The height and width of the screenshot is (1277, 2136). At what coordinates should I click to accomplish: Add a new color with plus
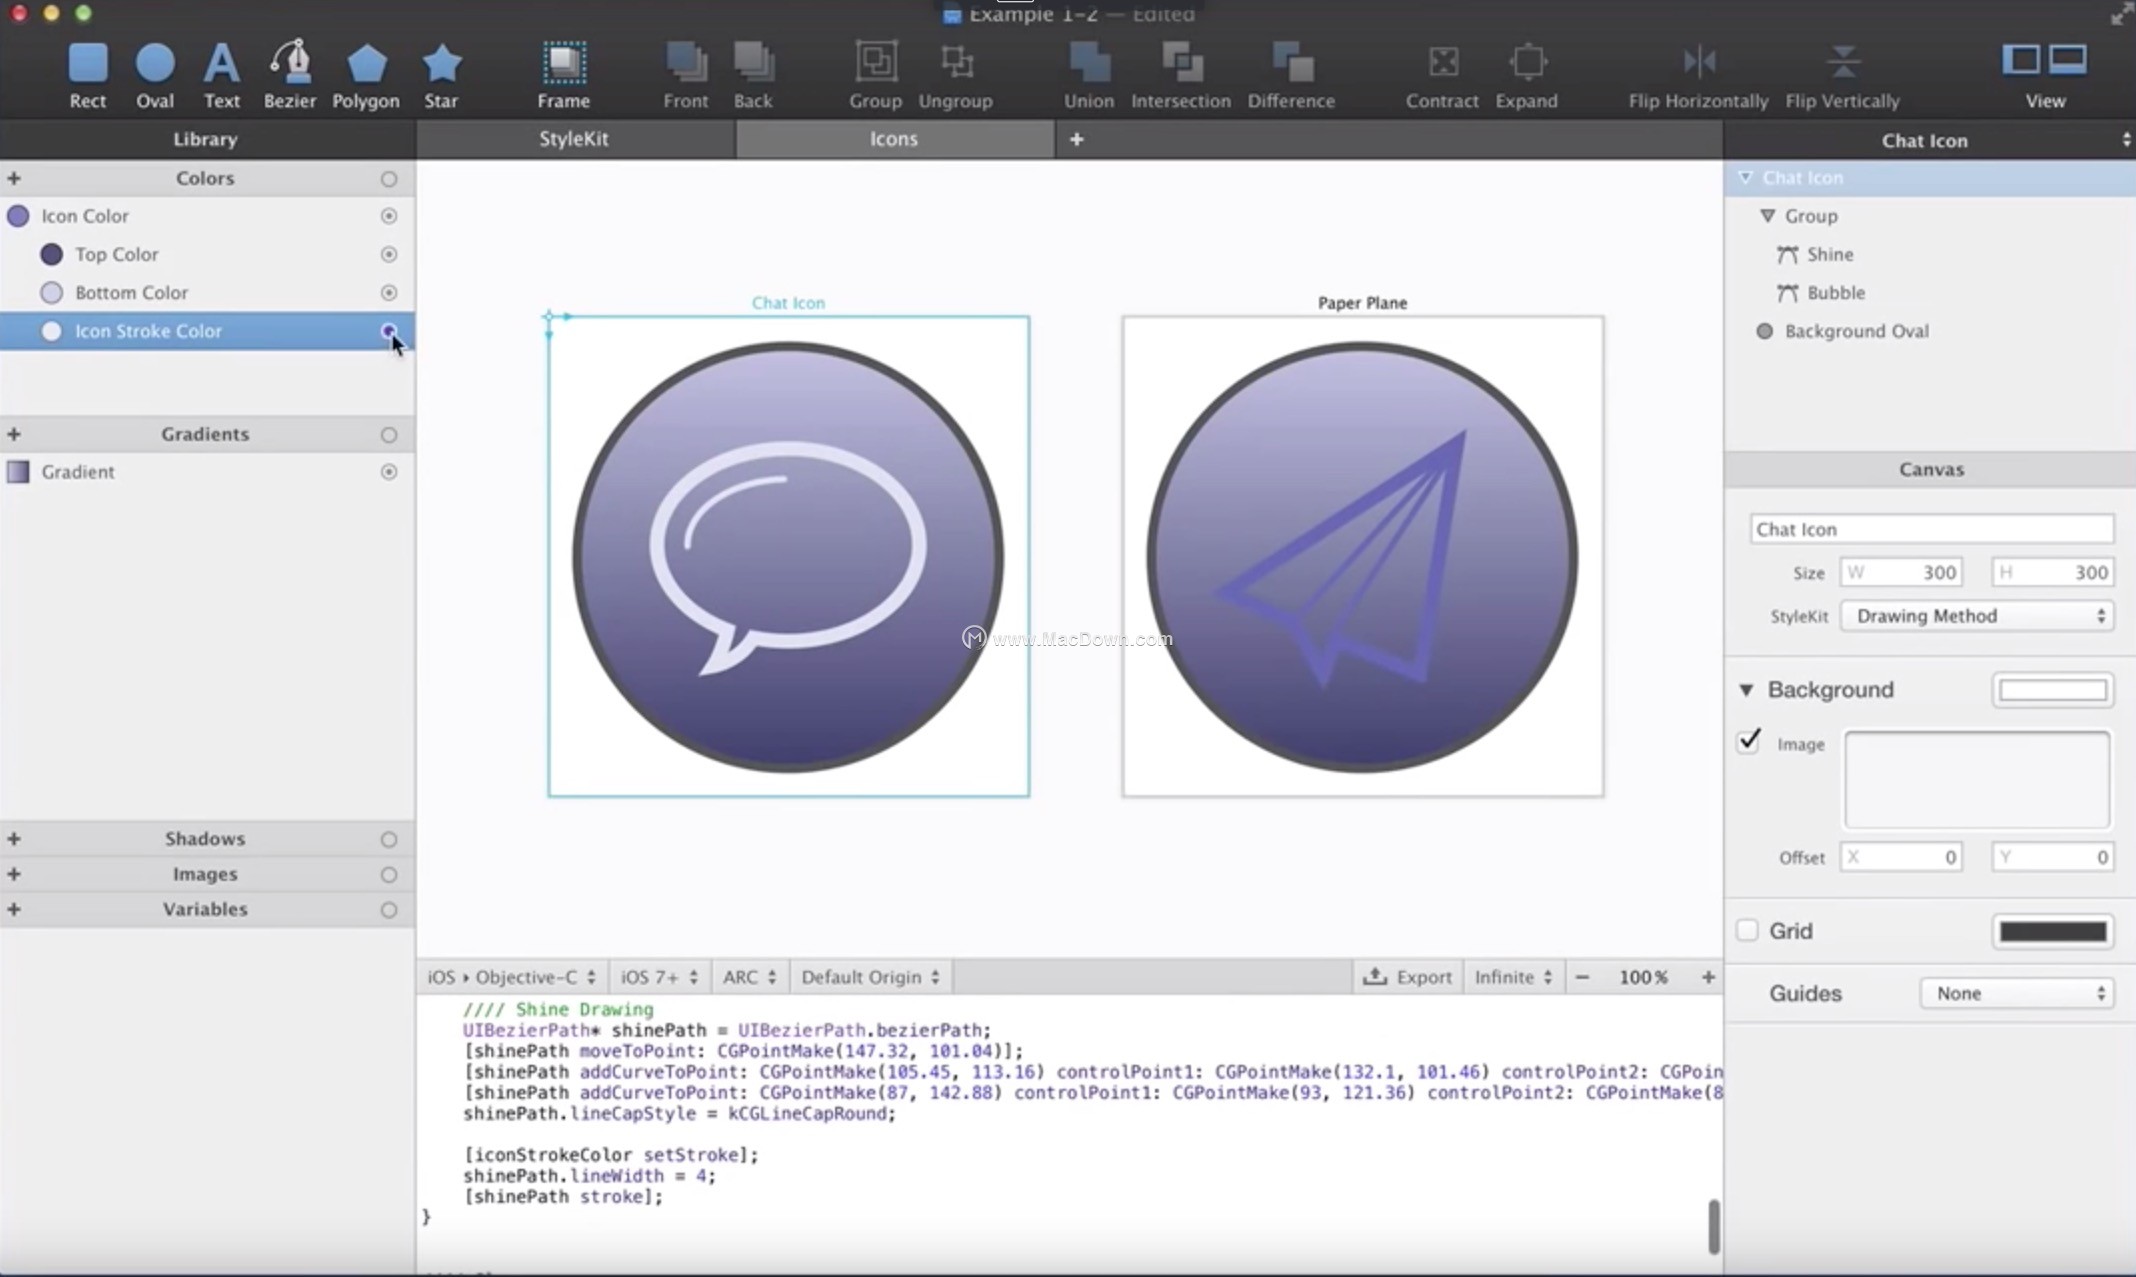click(14, 178)
